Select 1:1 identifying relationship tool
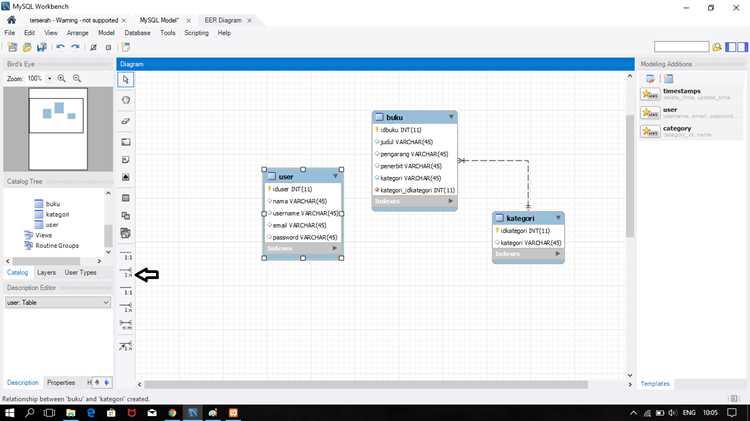The image size is (750, 421). click(x=126, y=289)
